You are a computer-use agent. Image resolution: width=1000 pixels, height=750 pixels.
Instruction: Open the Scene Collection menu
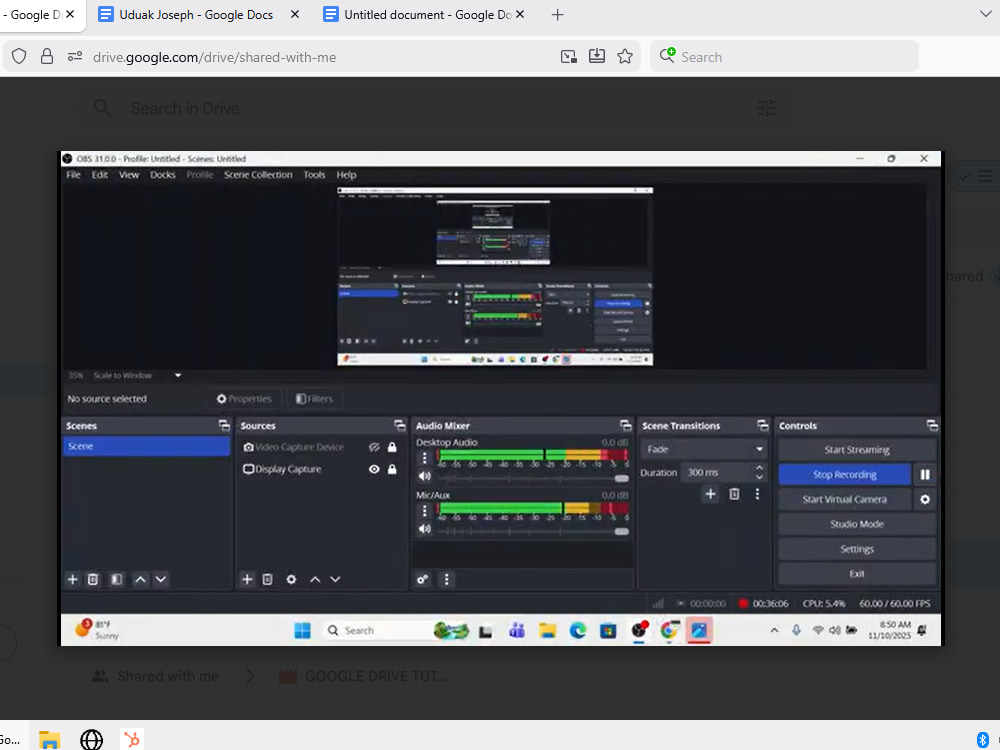[258, 175]
